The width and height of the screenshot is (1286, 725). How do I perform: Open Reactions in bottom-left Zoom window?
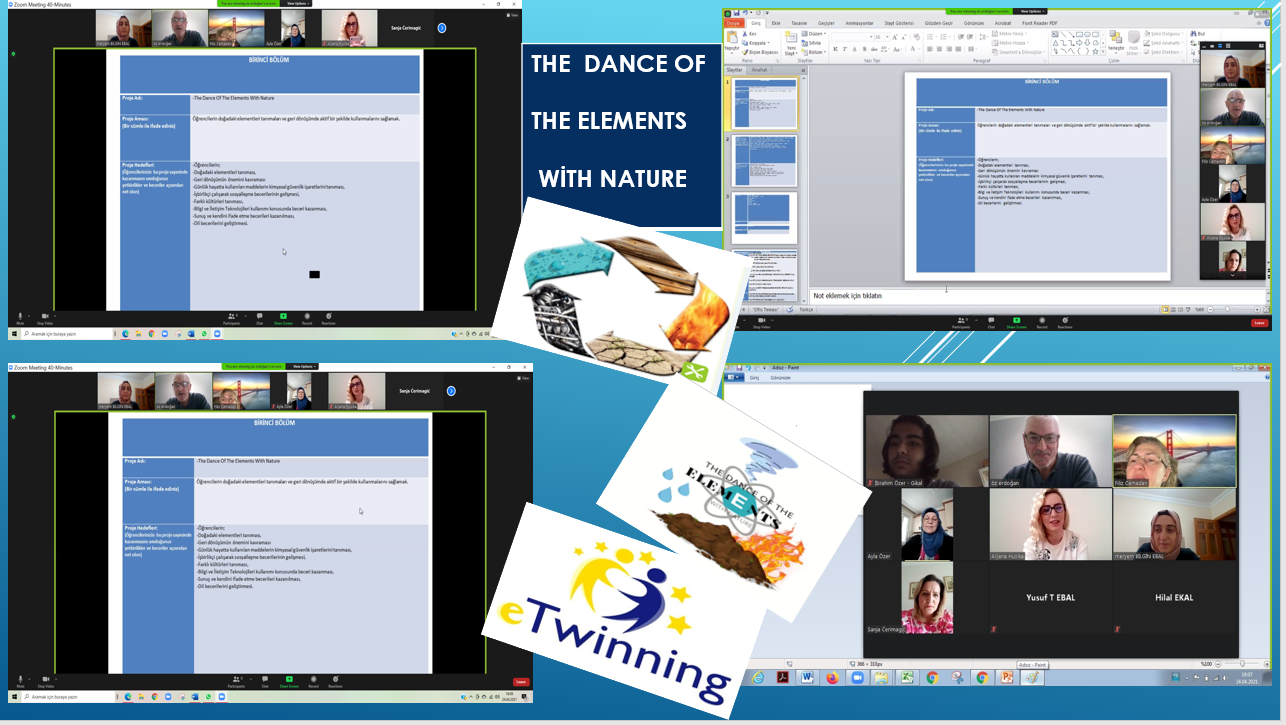(x=336, y=682)
